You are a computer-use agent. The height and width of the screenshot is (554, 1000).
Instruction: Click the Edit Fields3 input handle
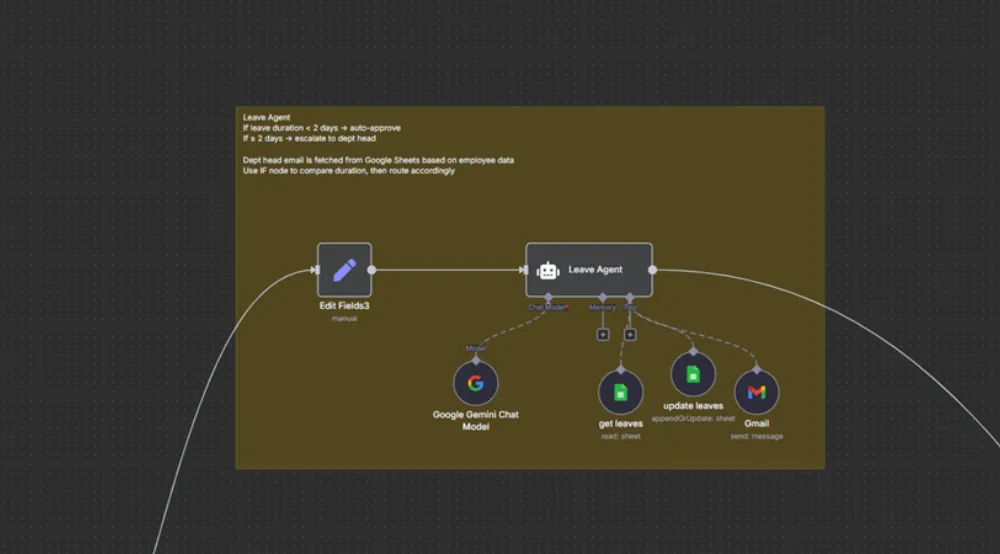pos(315,269)
